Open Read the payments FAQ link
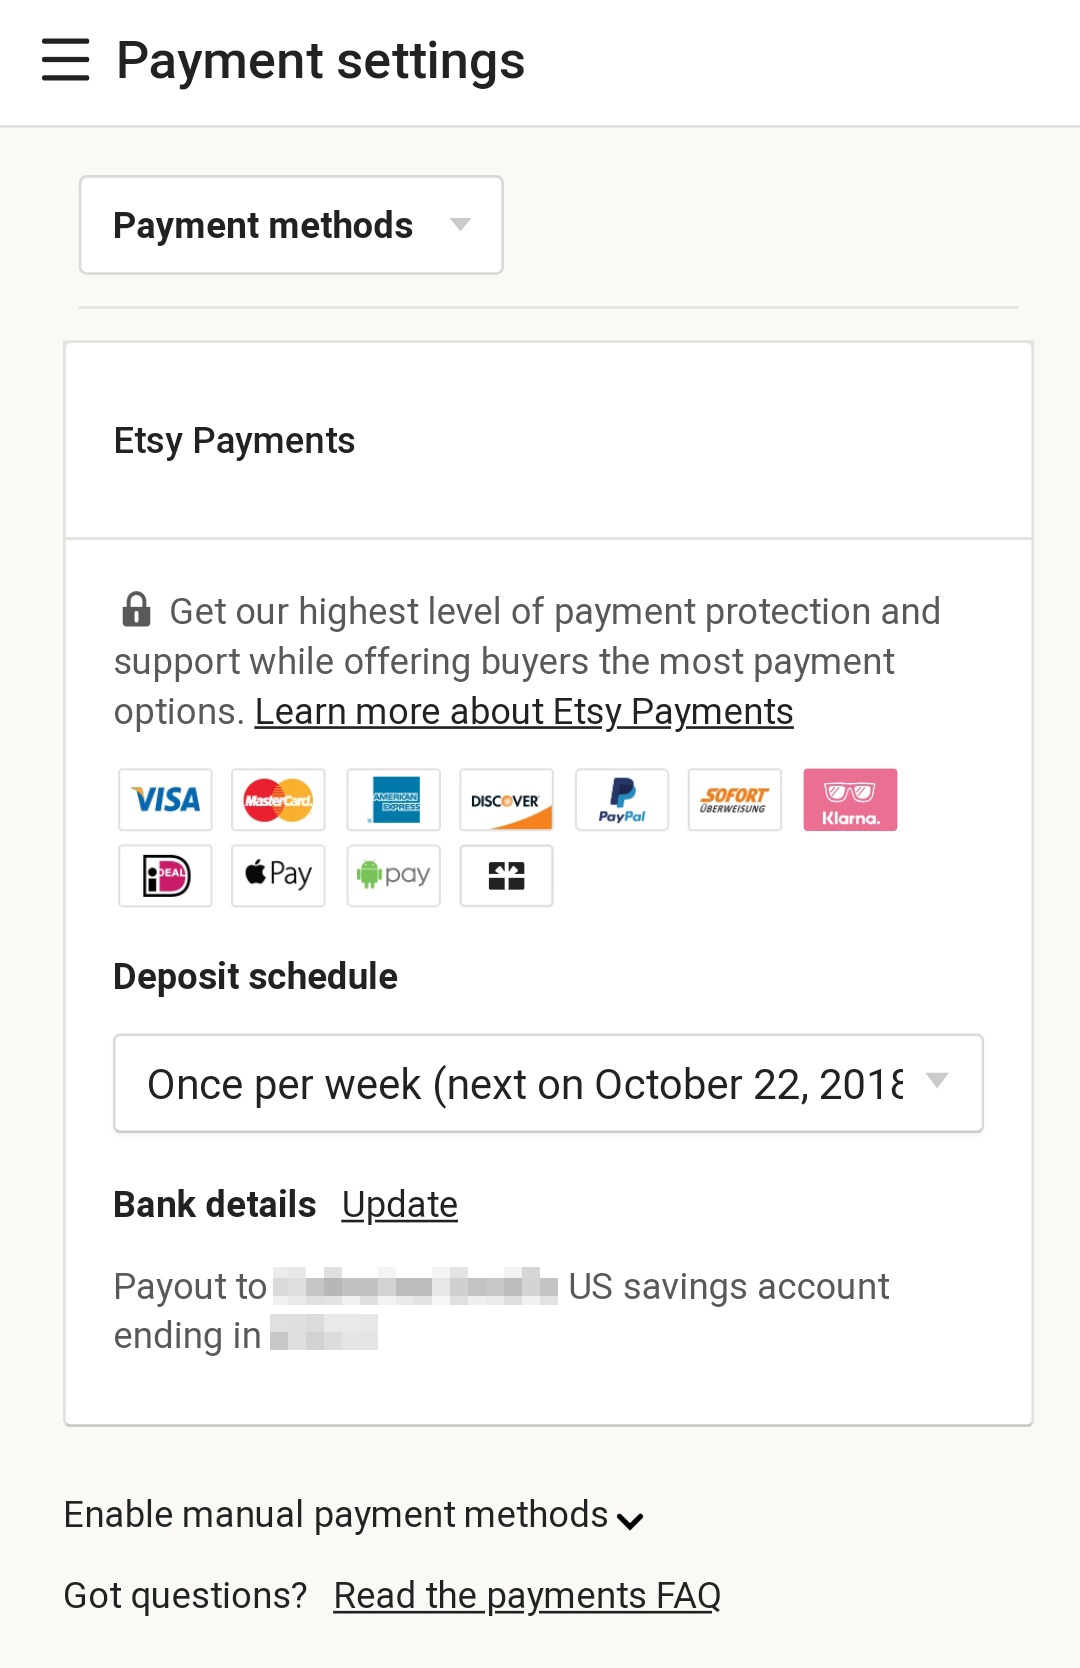 pos(527,1596)
